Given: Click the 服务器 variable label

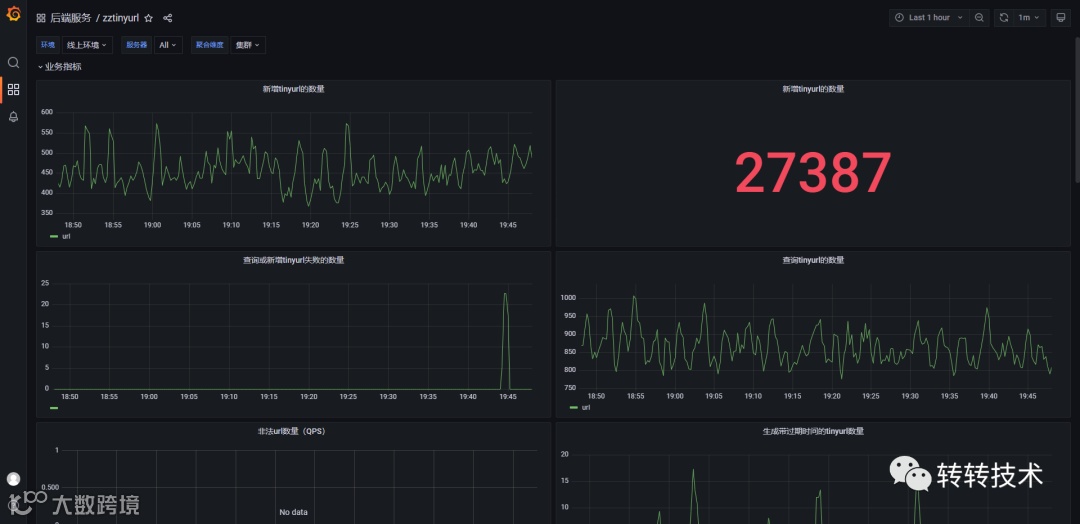Looking at the screenshot, I should (136, 45).
